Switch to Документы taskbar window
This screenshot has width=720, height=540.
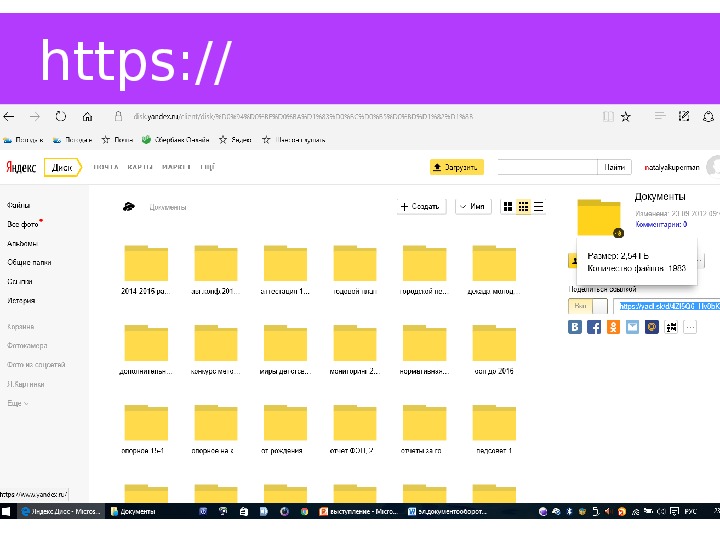133,511
